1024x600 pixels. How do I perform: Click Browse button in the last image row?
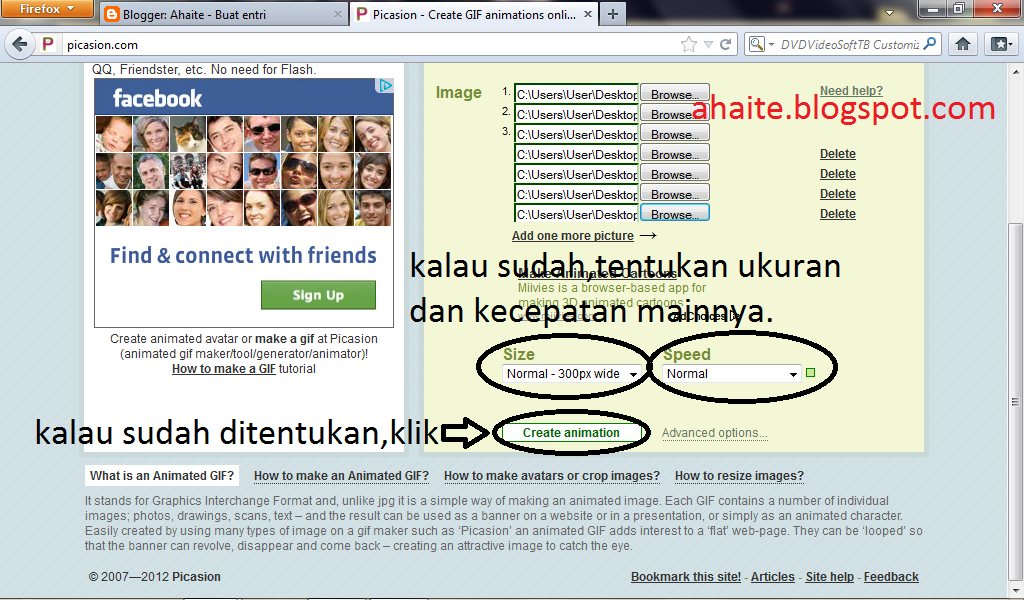point(675,214)
